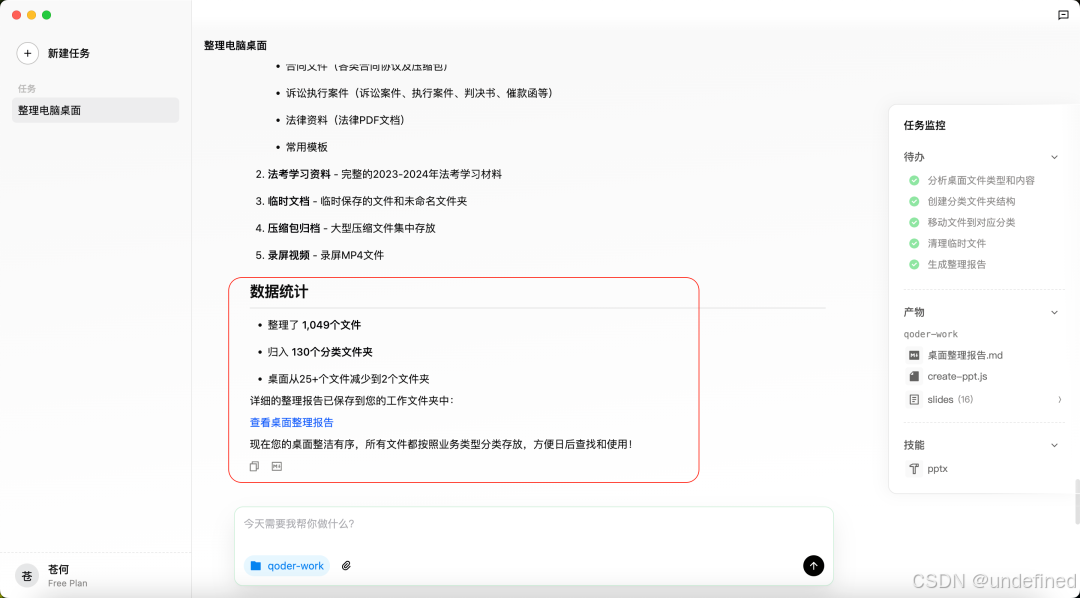
Task: Collapse the 待办 section
Action: (x=1054, y=156)
